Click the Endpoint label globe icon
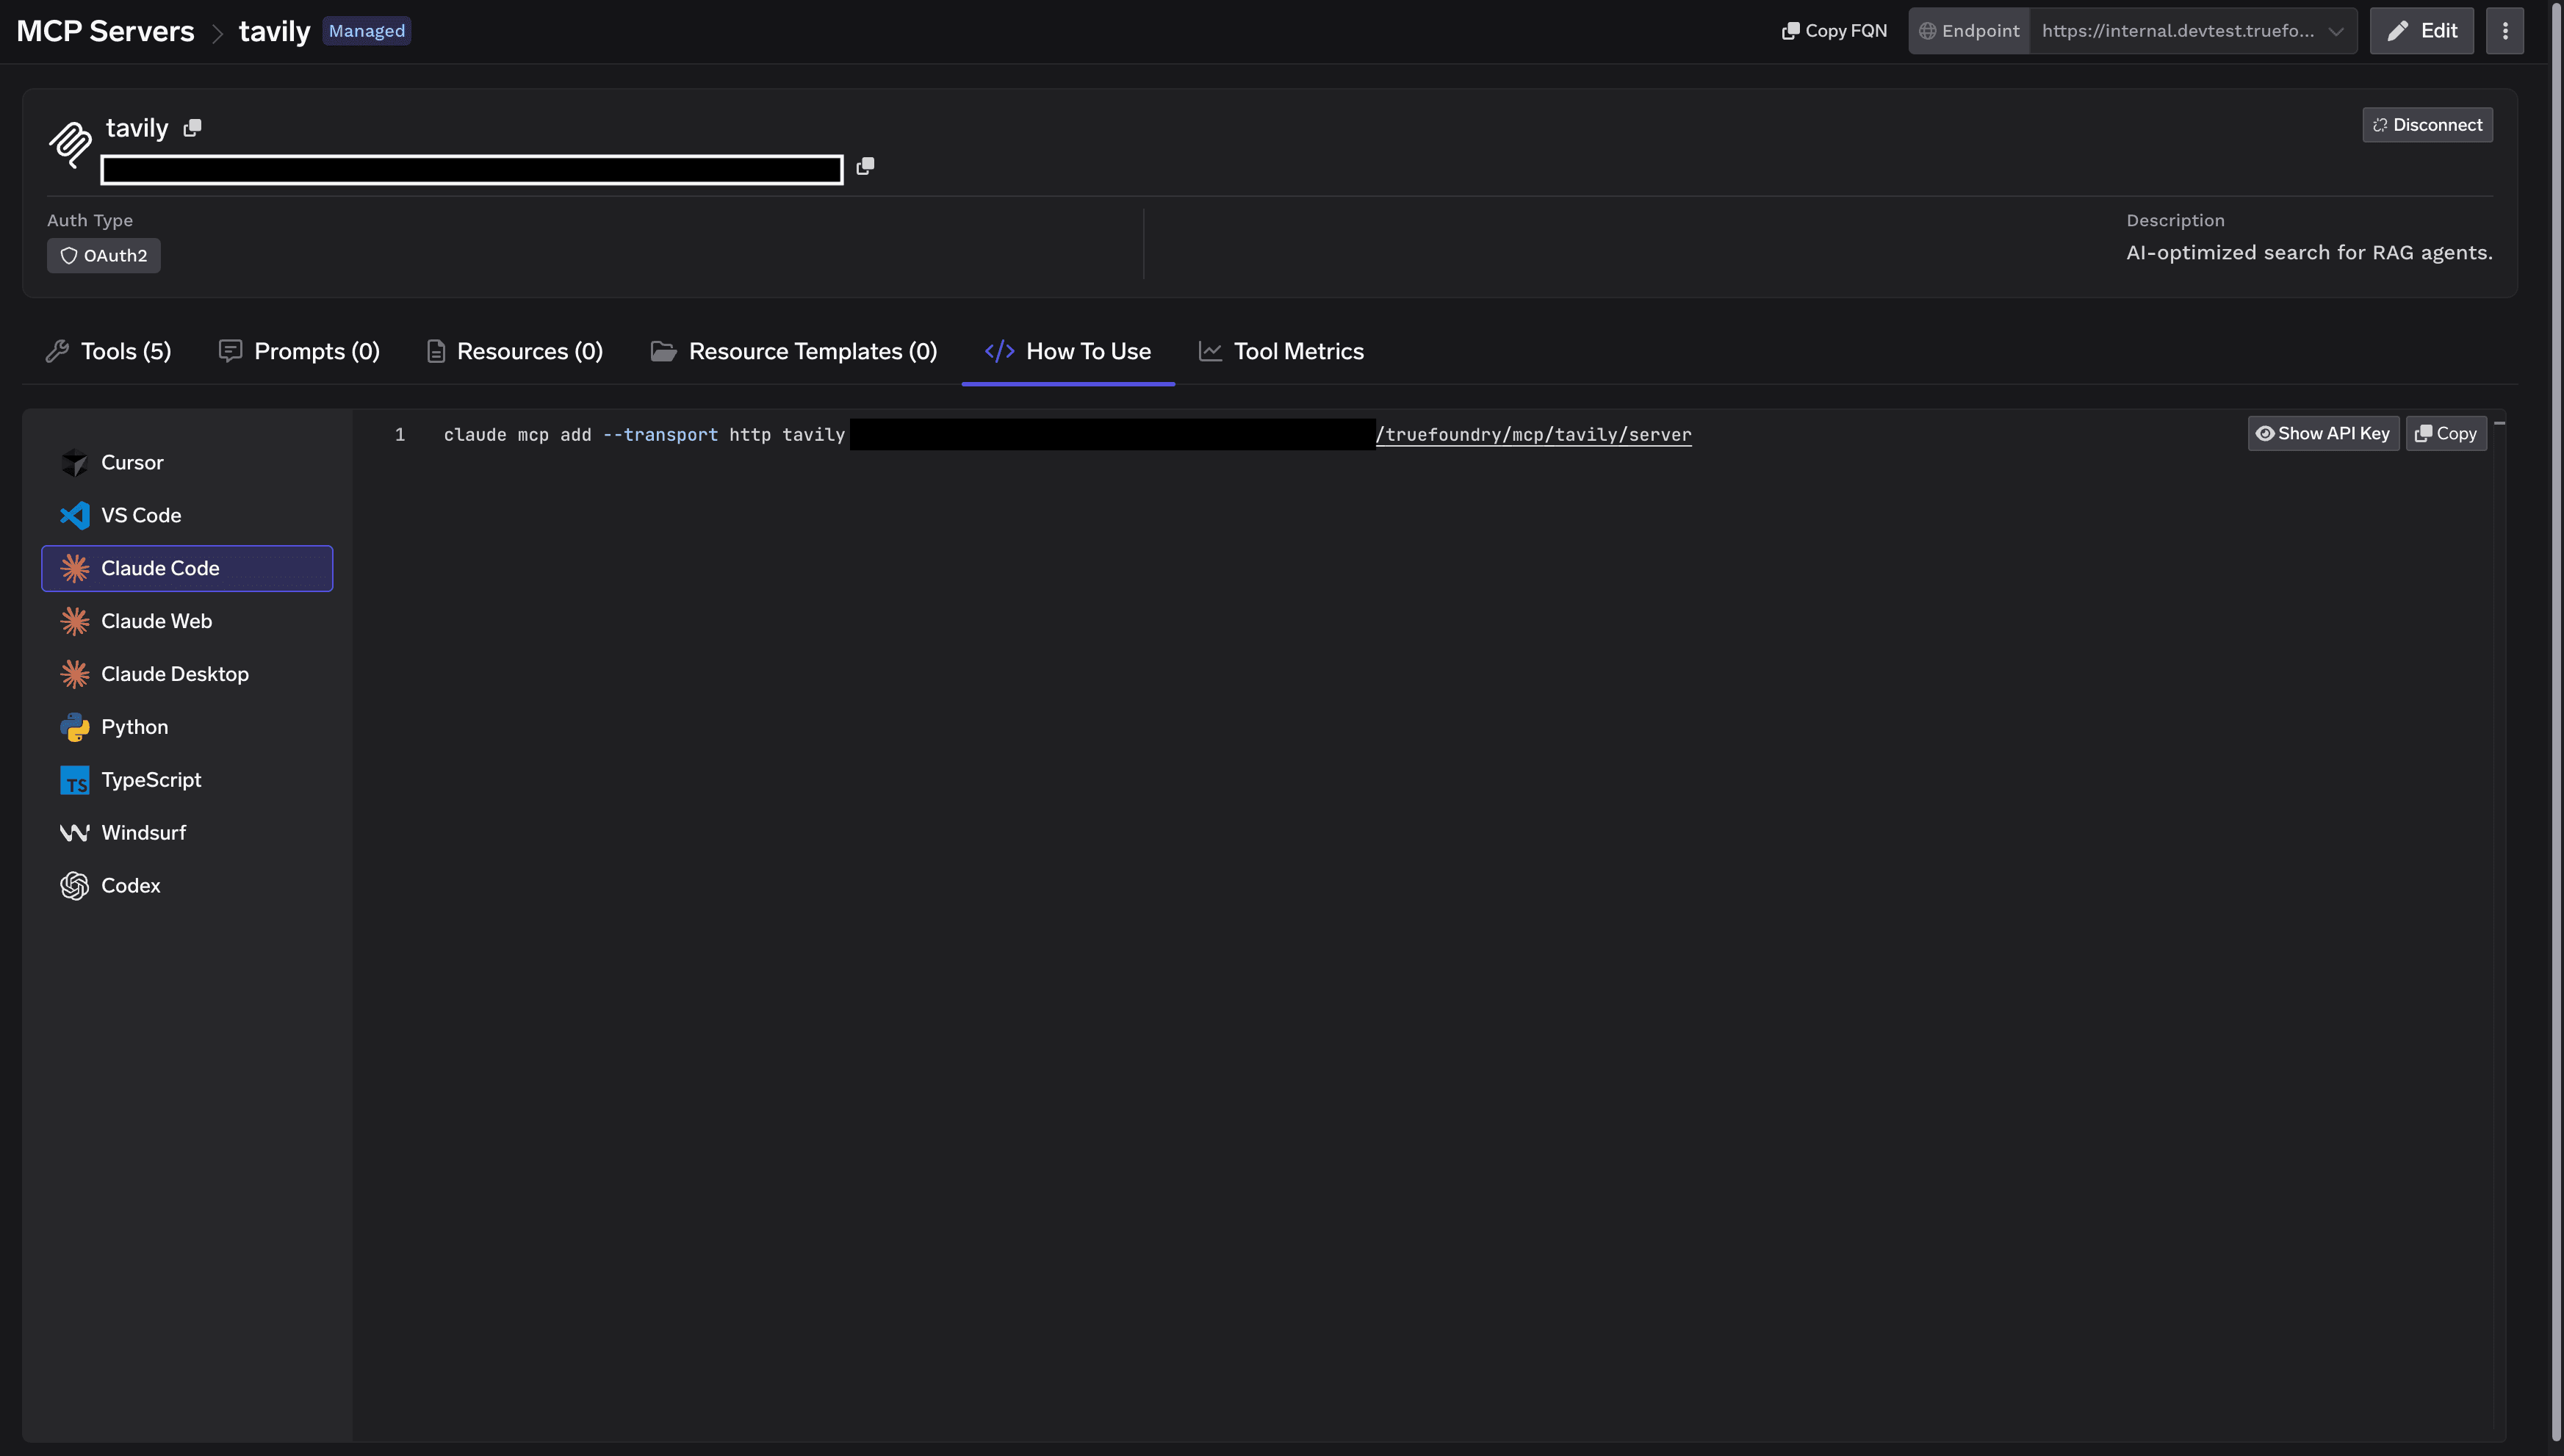Screen dimensions: 2564x1456 point(1927,31)
